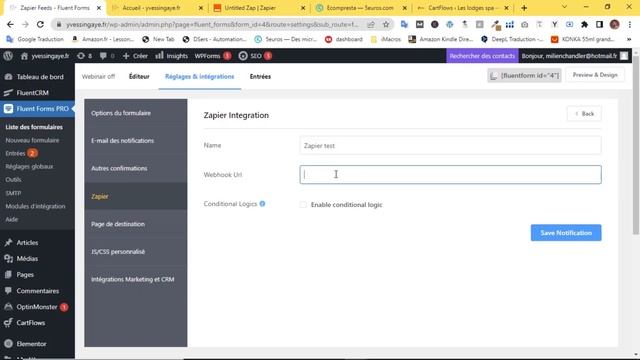The width and height of the screenshot is (640, 360).
Task: Open Options du formulaire settings
Action: coord(136,113)
